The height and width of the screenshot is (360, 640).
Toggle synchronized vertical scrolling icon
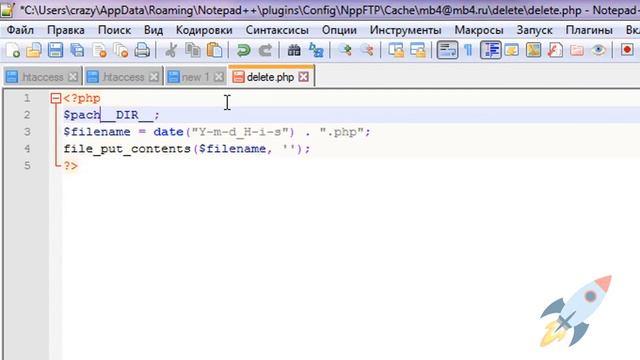click(x=396, y=50)
